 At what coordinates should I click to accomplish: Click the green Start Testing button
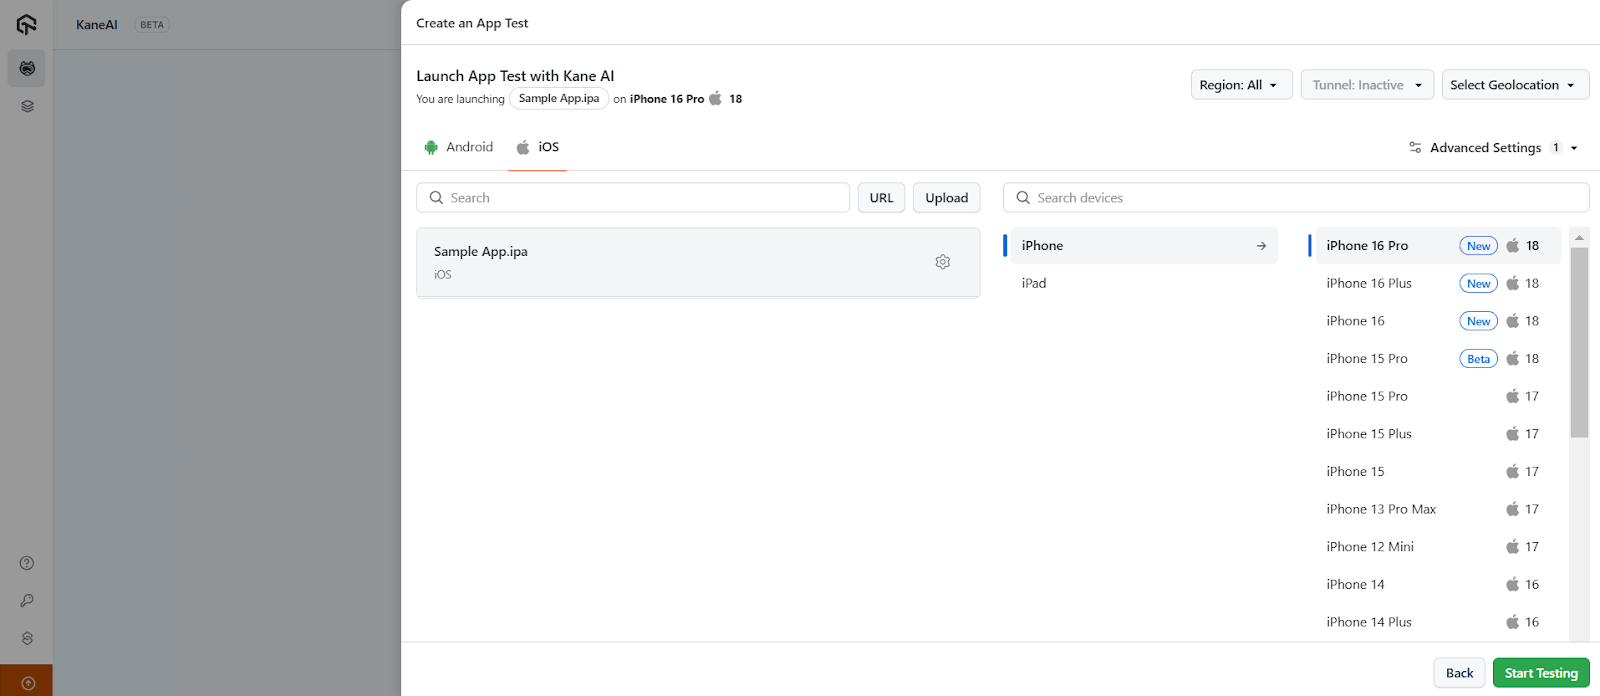pyautogui.click(x=1541, y=673)
